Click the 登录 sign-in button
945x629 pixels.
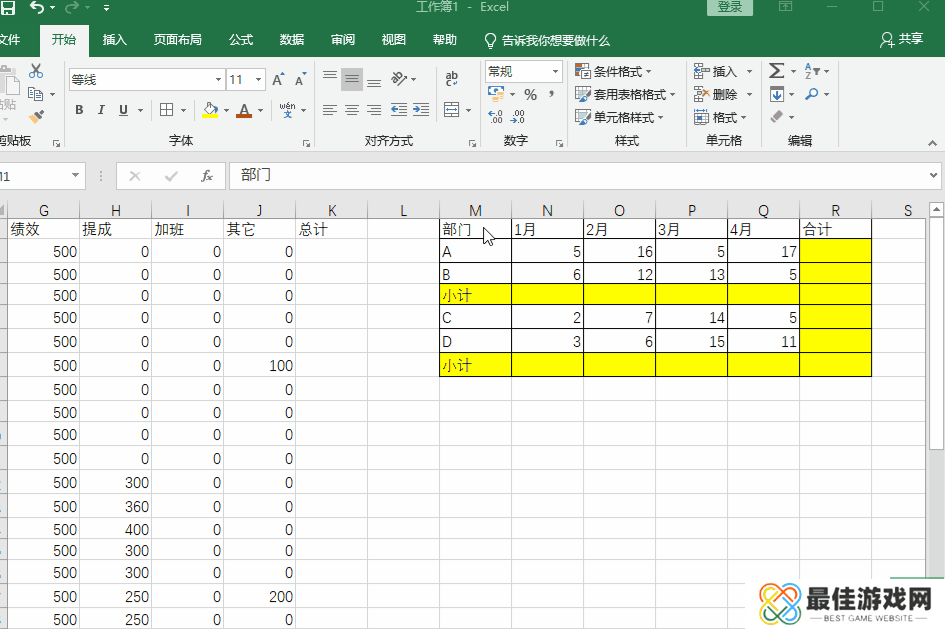[x=730, y=7]
